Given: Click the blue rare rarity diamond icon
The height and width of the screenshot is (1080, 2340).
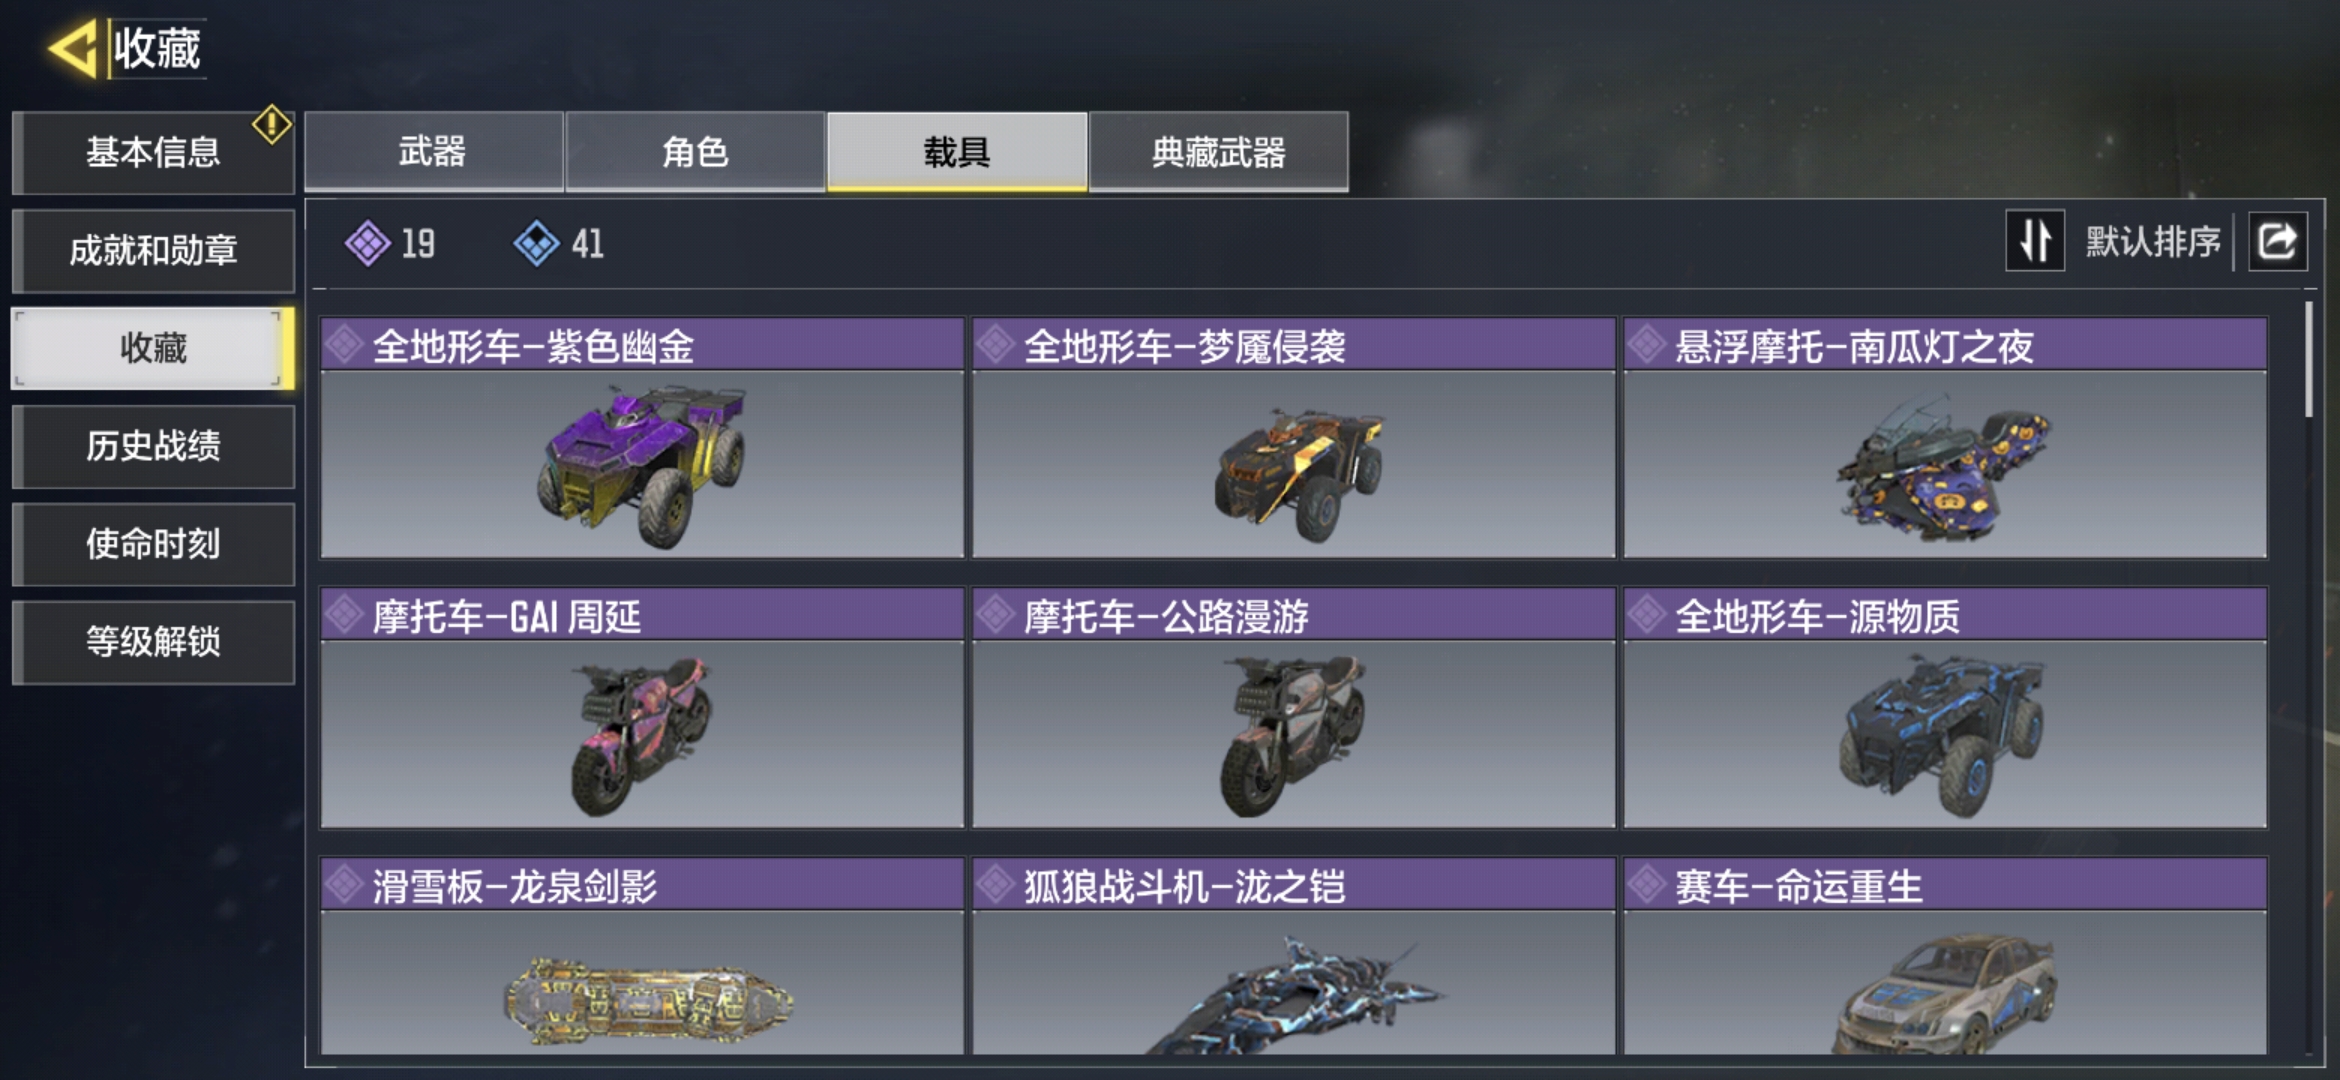Looking at the screenshot, I should point(537,243).
